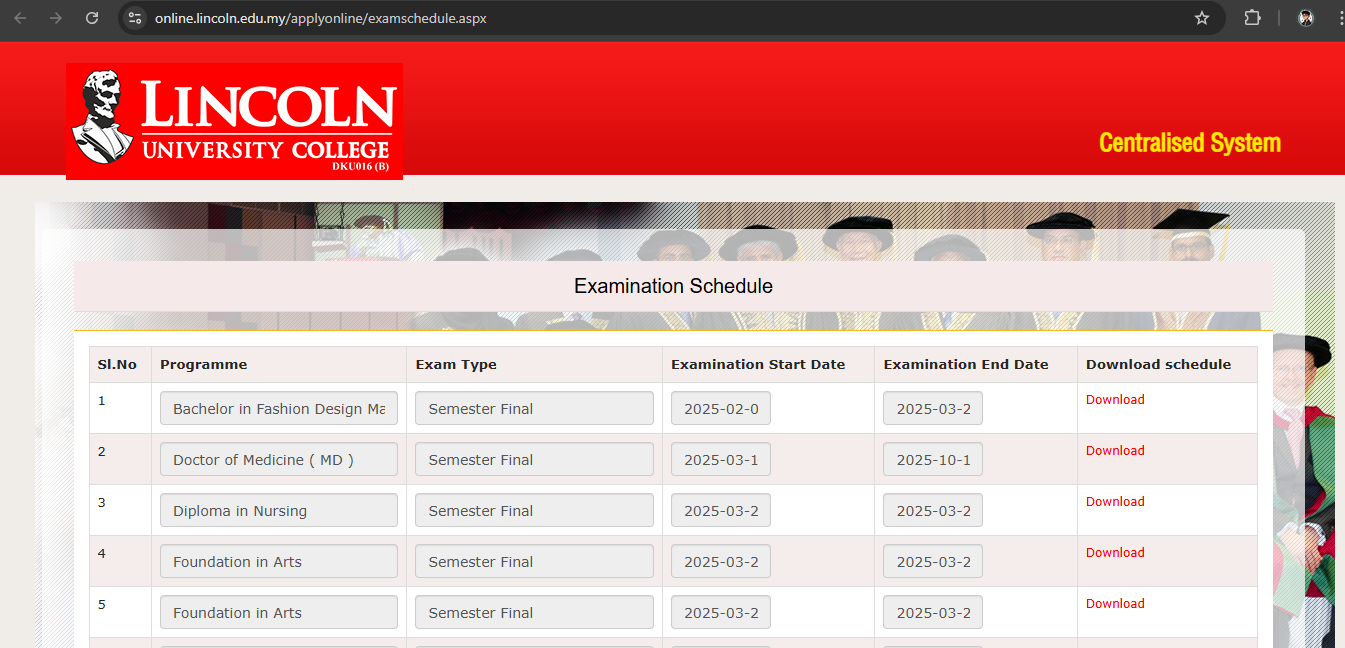Click the Doctor of Medicine programme field
The height and width of the screenshot is (648, 1345).
coord(279,459)
